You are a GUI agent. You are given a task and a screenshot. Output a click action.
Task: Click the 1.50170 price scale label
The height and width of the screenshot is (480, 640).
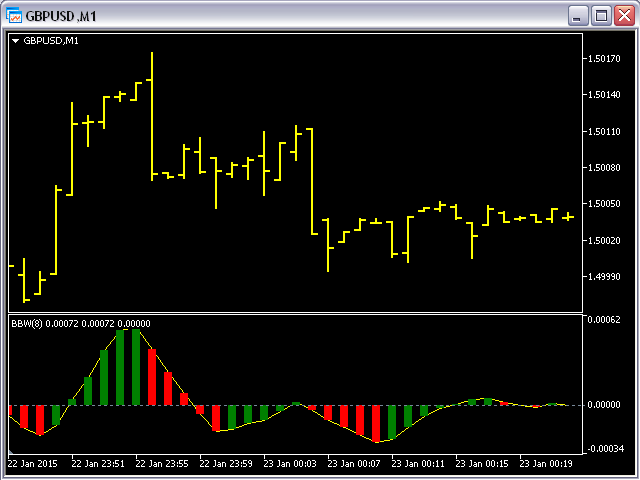(x=605, y=59)
